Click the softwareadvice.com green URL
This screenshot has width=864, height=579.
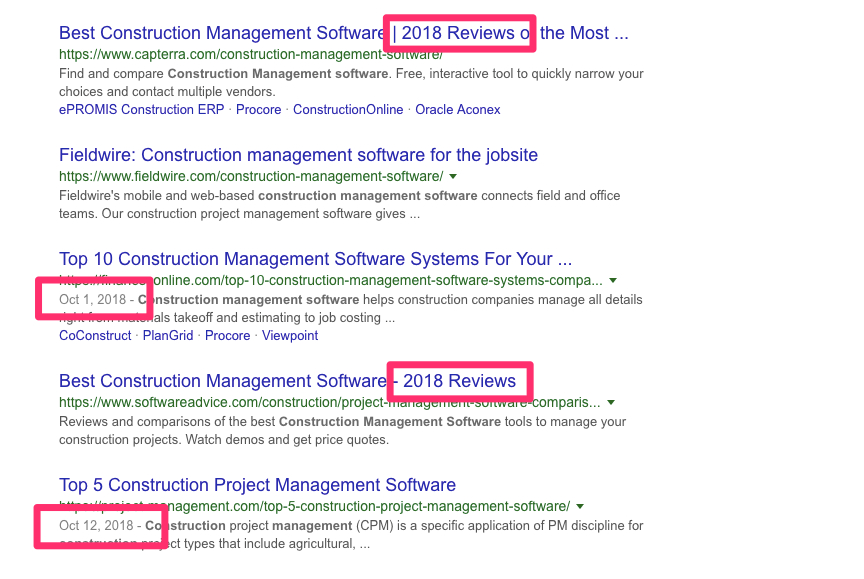[x=330, y=402]
